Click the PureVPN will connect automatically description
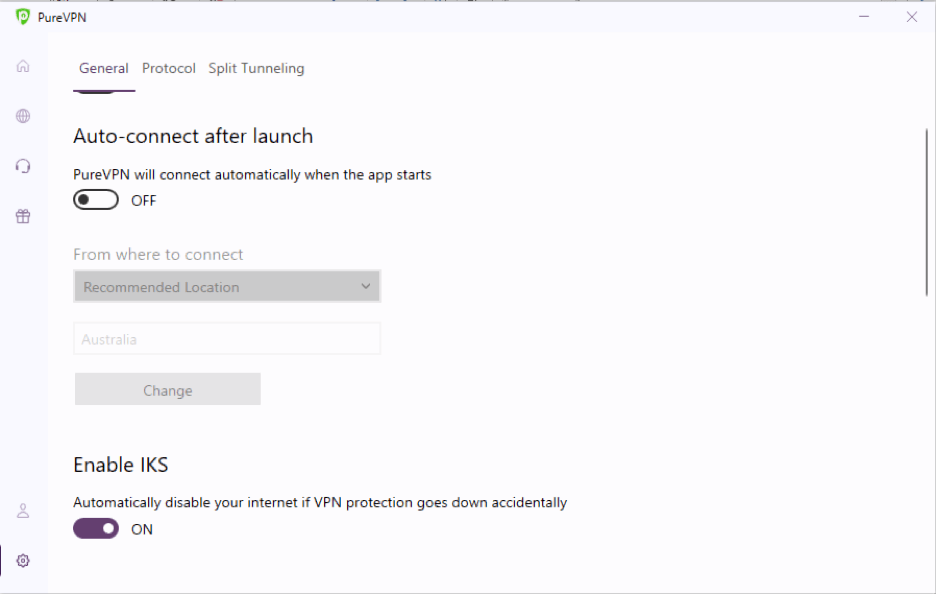This screenshot has width=936, height=594. tap(252, 175)
